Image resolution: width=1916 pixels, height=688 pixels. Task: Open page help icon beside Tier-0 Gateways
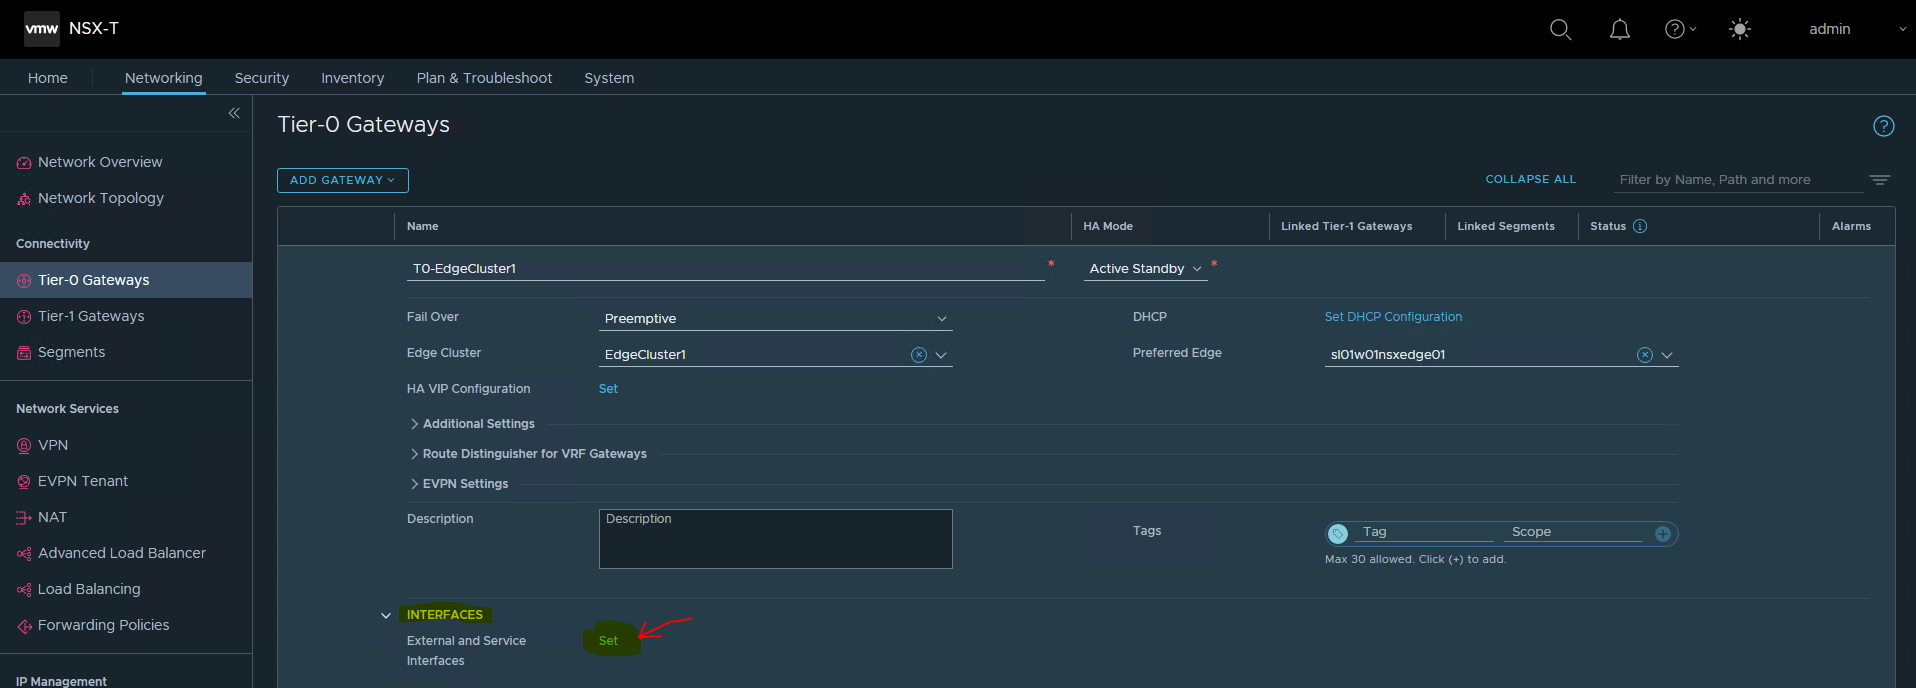(1883, 126)
